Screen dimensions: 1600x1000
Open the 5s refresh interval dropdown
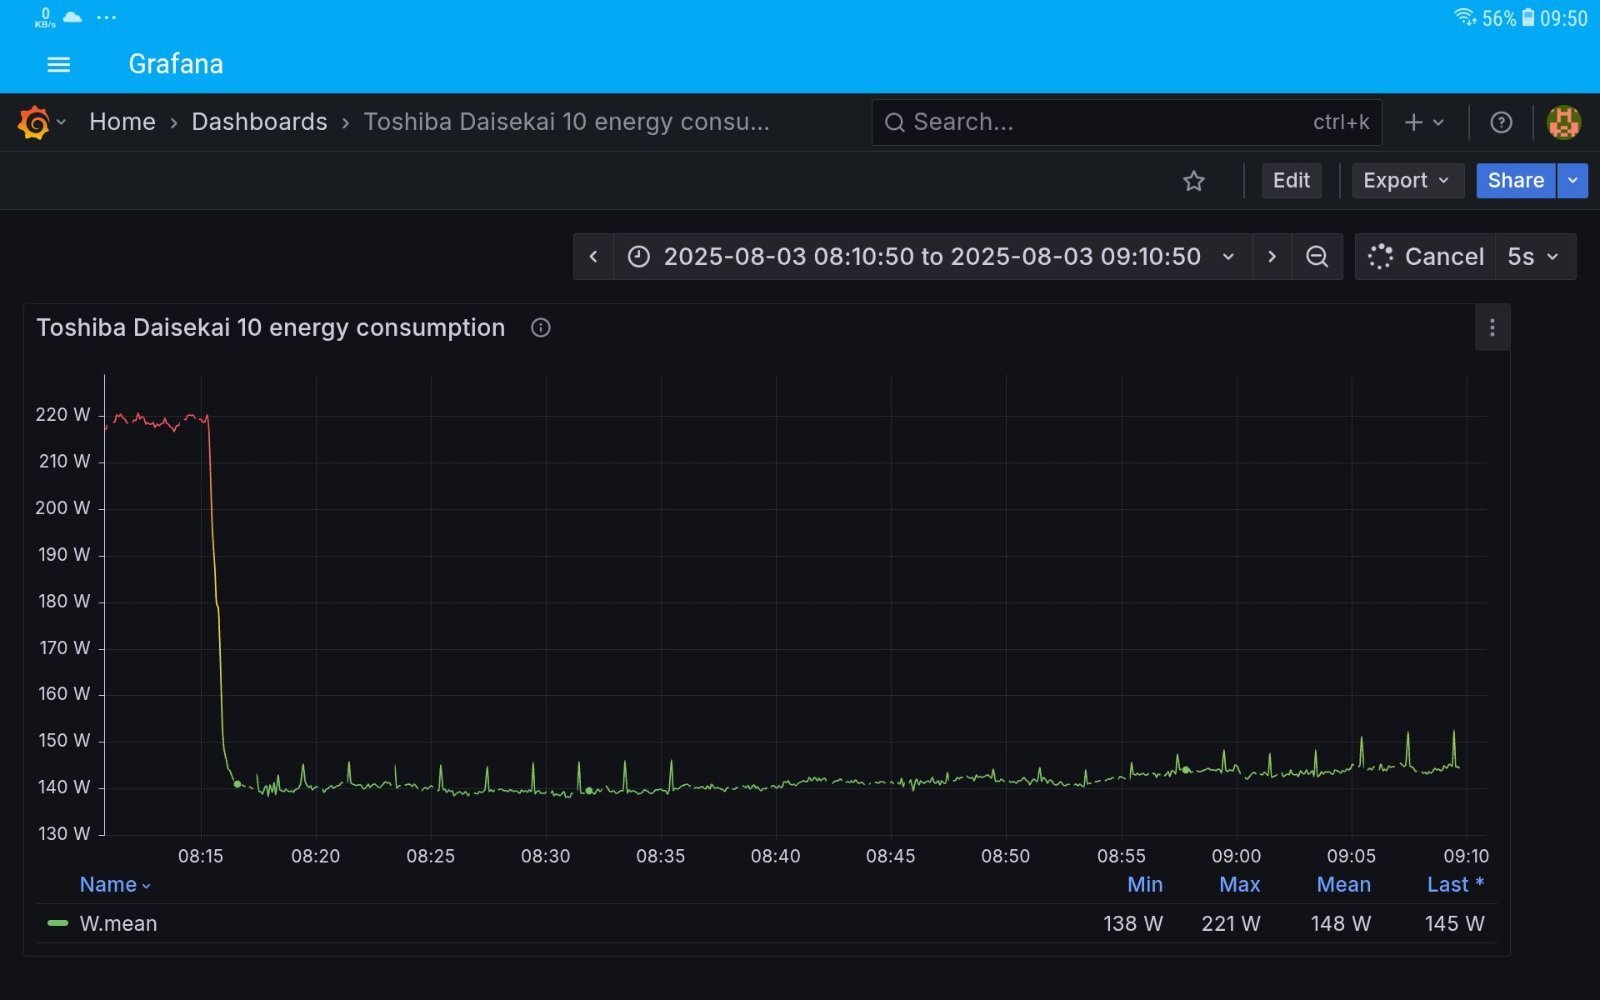coord(1535,257)
